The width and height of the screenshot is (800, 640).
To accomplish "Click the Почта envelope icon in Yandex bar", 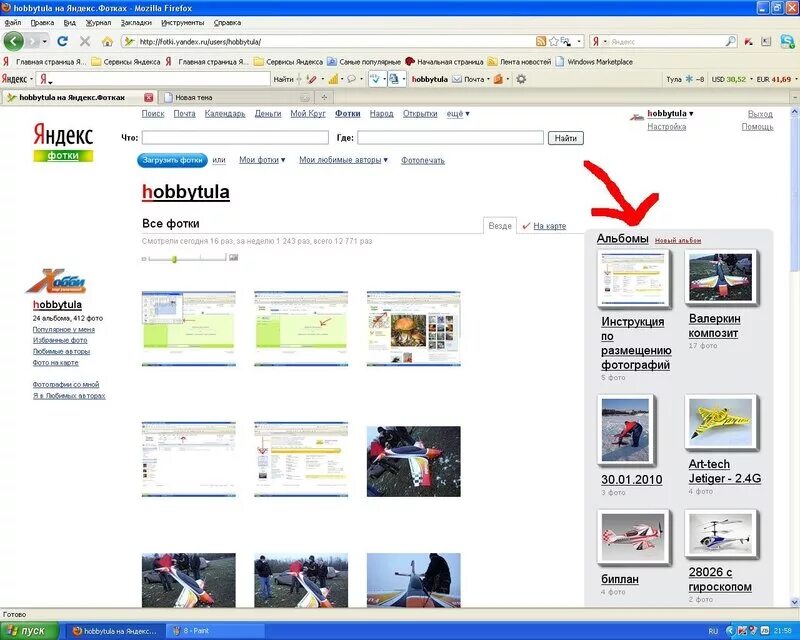I will click(x=457, y=79).
